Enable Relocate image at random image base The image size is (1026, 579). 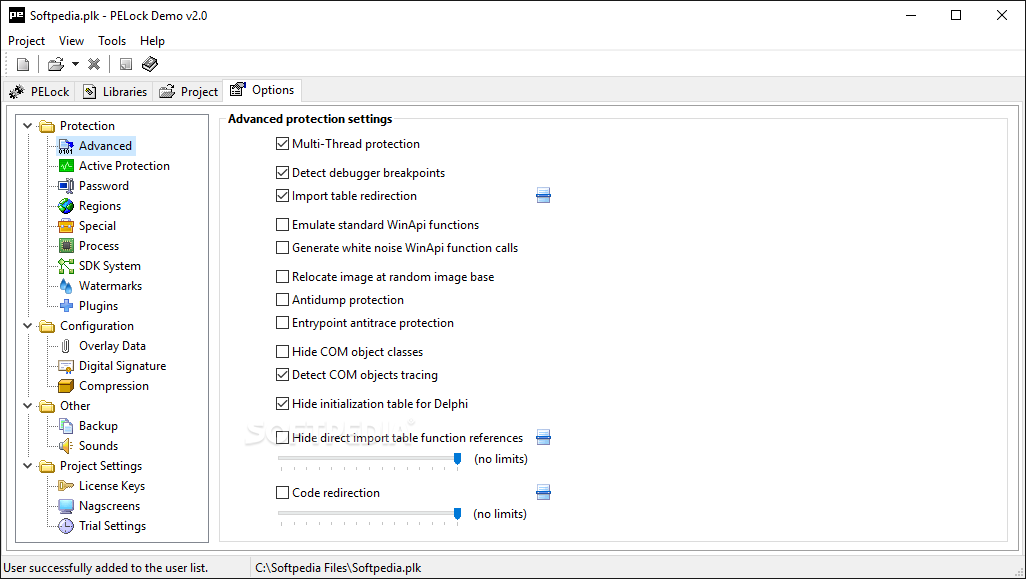coord(283,277)
